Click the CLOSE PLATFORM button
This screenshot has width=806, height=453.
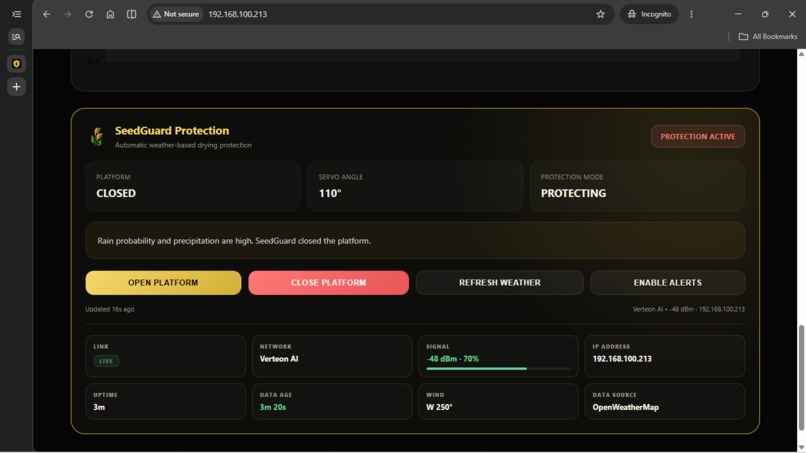click(x=328, y=283)
